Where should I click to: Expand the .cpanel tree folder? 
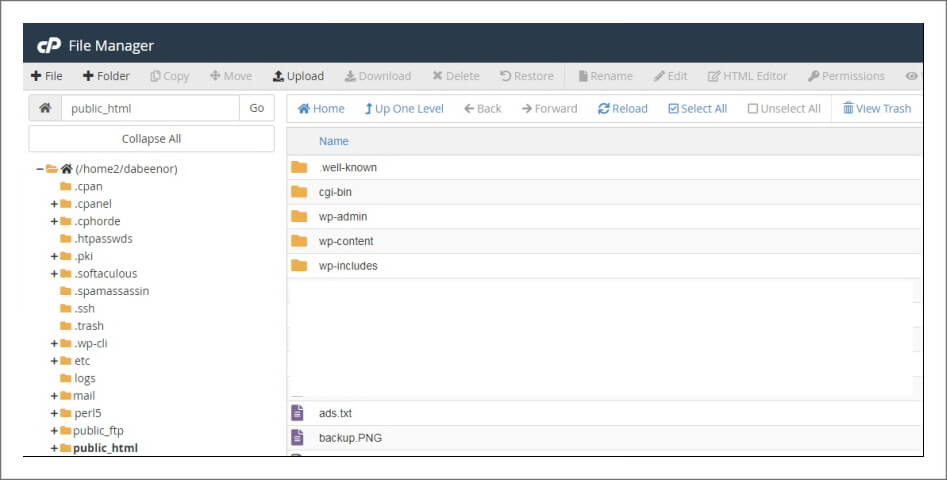[x=54, y=204]
